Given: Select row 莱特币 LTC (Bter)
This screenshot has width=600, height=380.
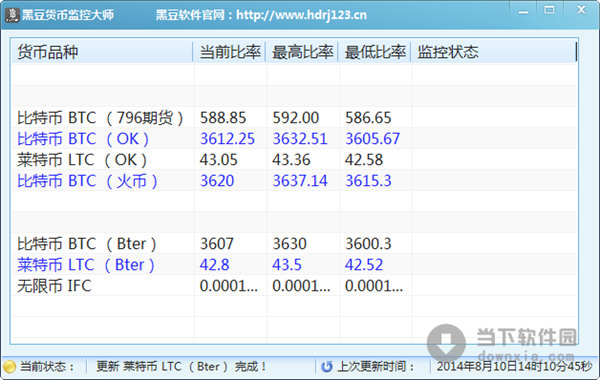Looking at the screenshot, I should (294, 264).
